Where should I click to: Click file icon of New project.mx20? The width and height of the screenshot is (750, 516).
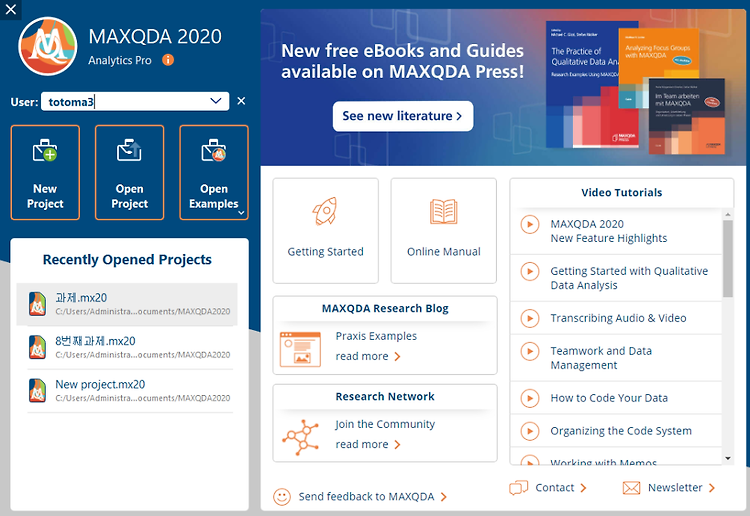click(37, 391)
